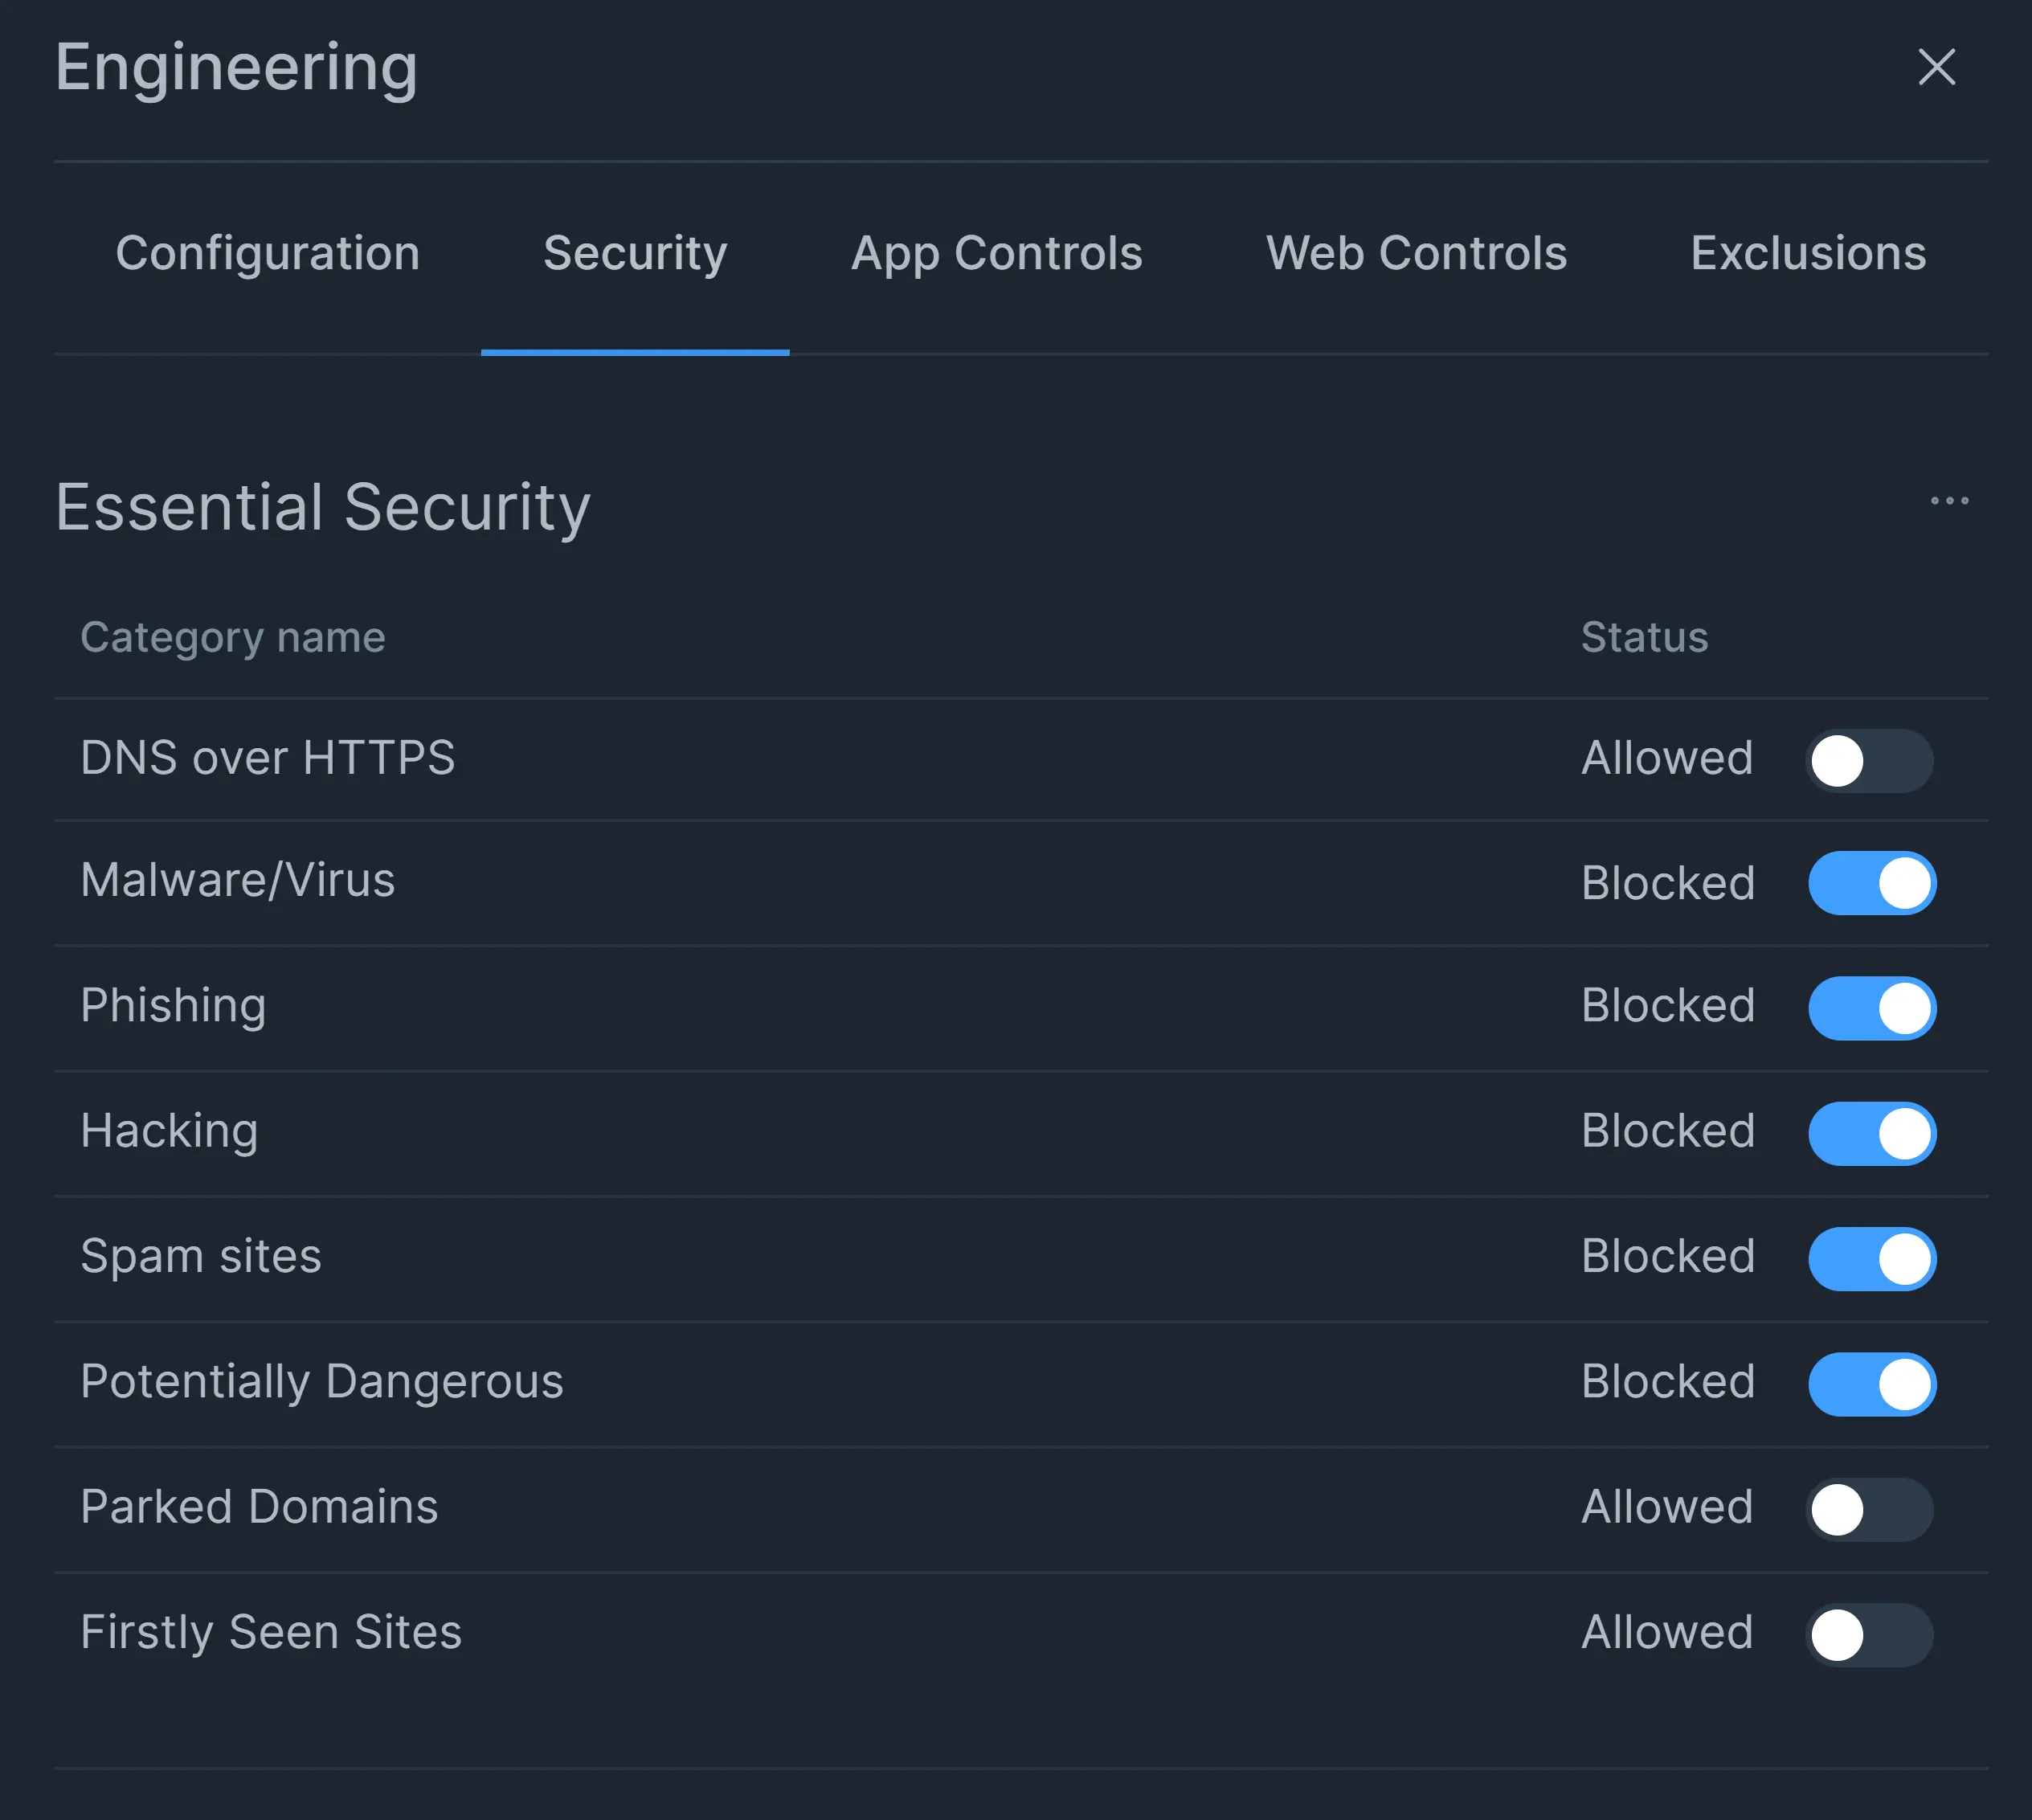Enable blocking for Parked Domains
Viewport: 2032px width, 1820px height.
click(1869, 1509)
